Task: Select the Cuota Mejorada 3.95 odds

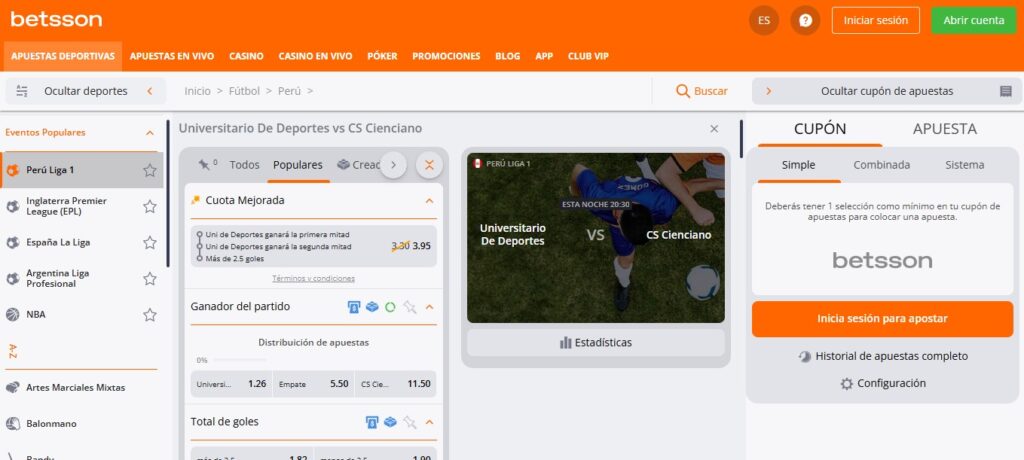Action: [x=313, y=246]
